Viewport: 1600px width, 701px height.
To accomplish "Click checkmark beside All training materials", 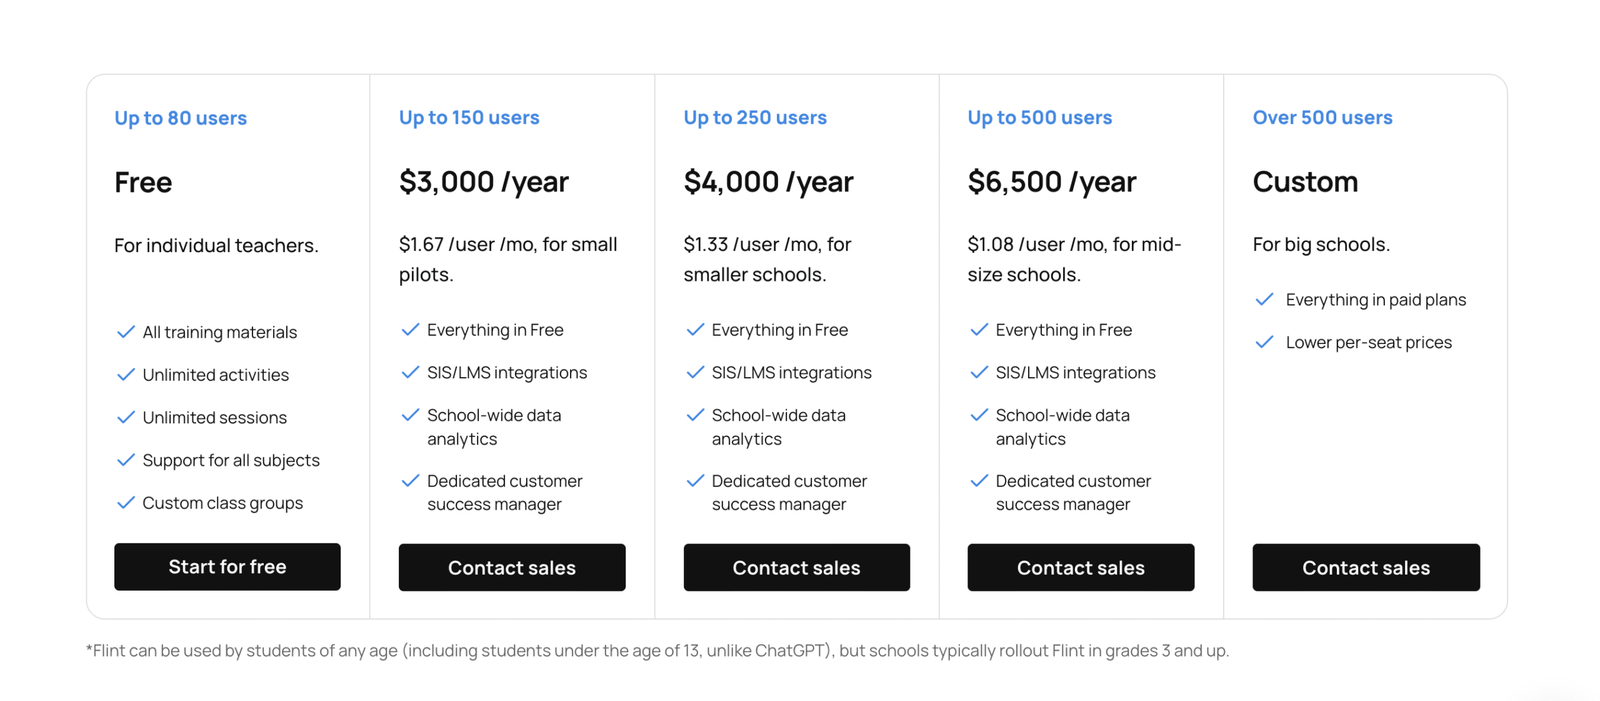I will click(126, 332).
